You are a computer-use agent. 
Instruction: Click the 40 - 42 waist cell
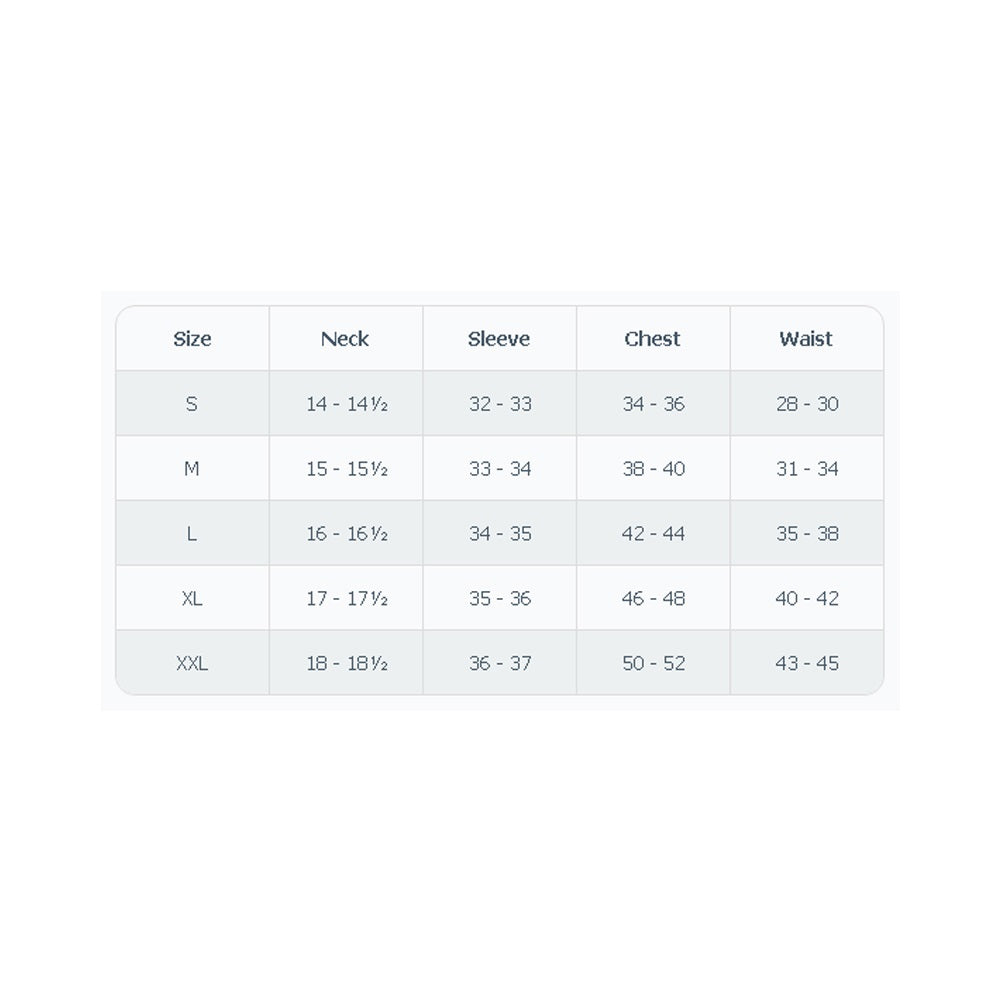pos(807,599)
